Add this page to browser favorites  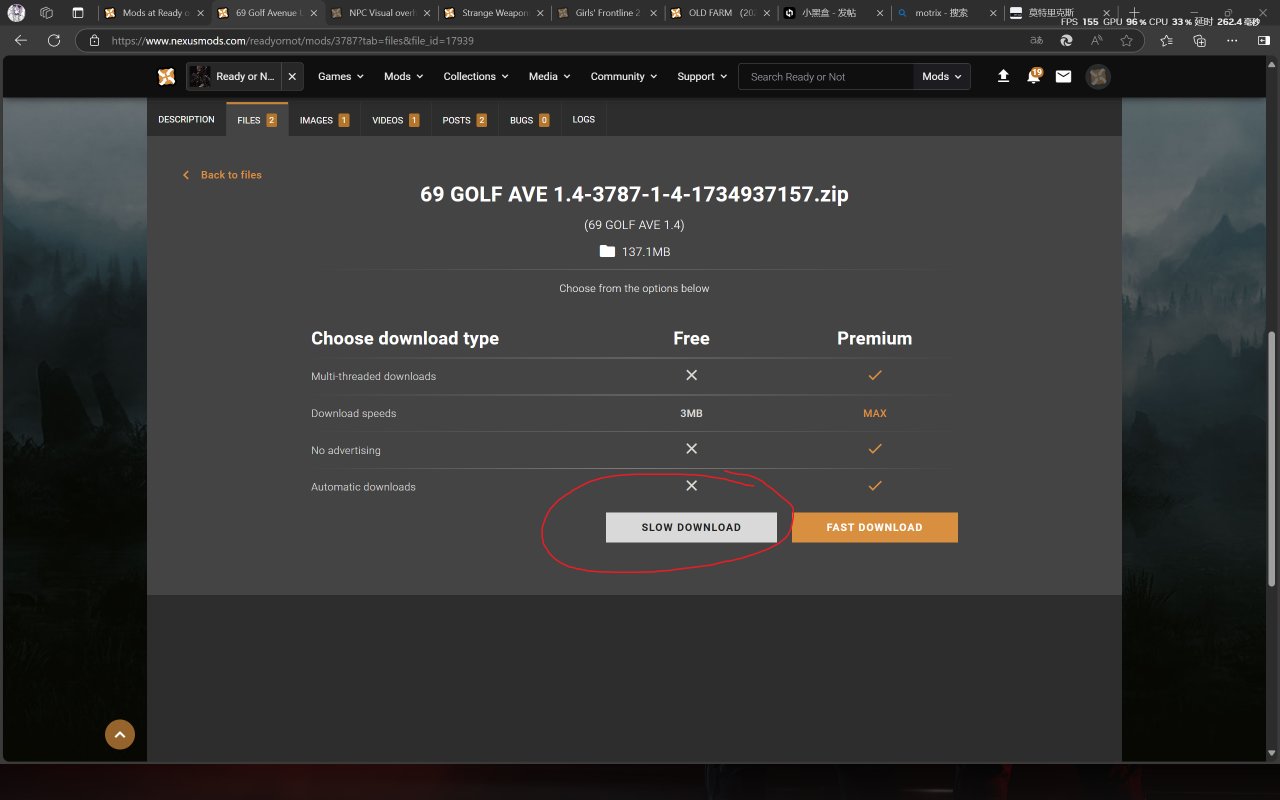[1127, 41]
